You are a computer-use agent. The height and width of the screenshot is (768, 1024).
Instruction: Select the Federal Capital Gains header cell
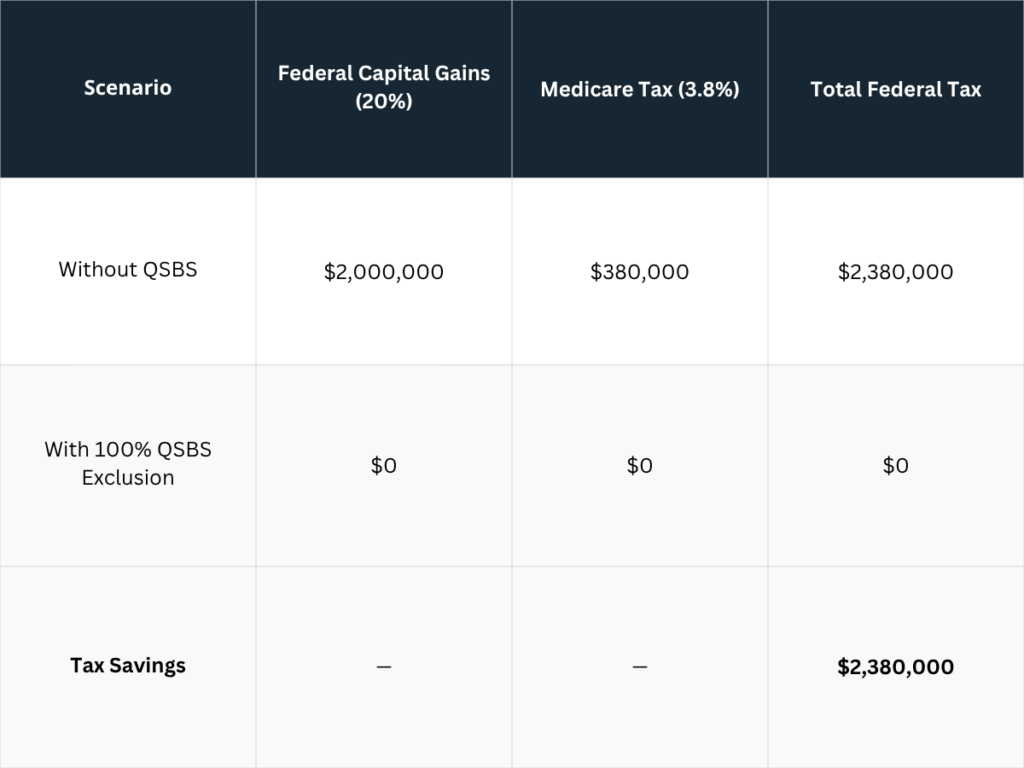pos(384,88)
